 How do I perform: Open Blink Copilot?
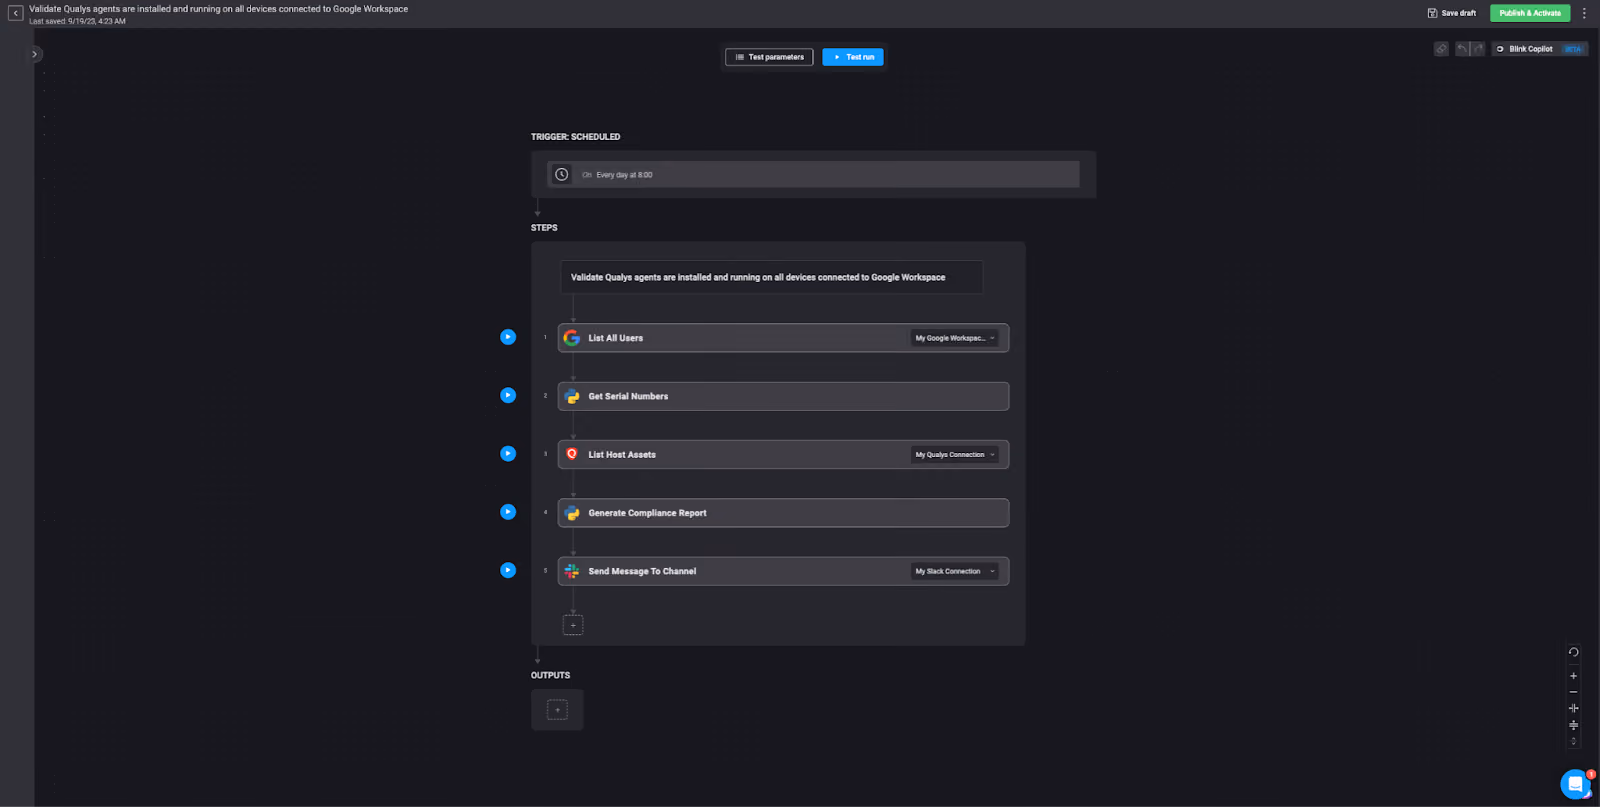coord(1539,49)
